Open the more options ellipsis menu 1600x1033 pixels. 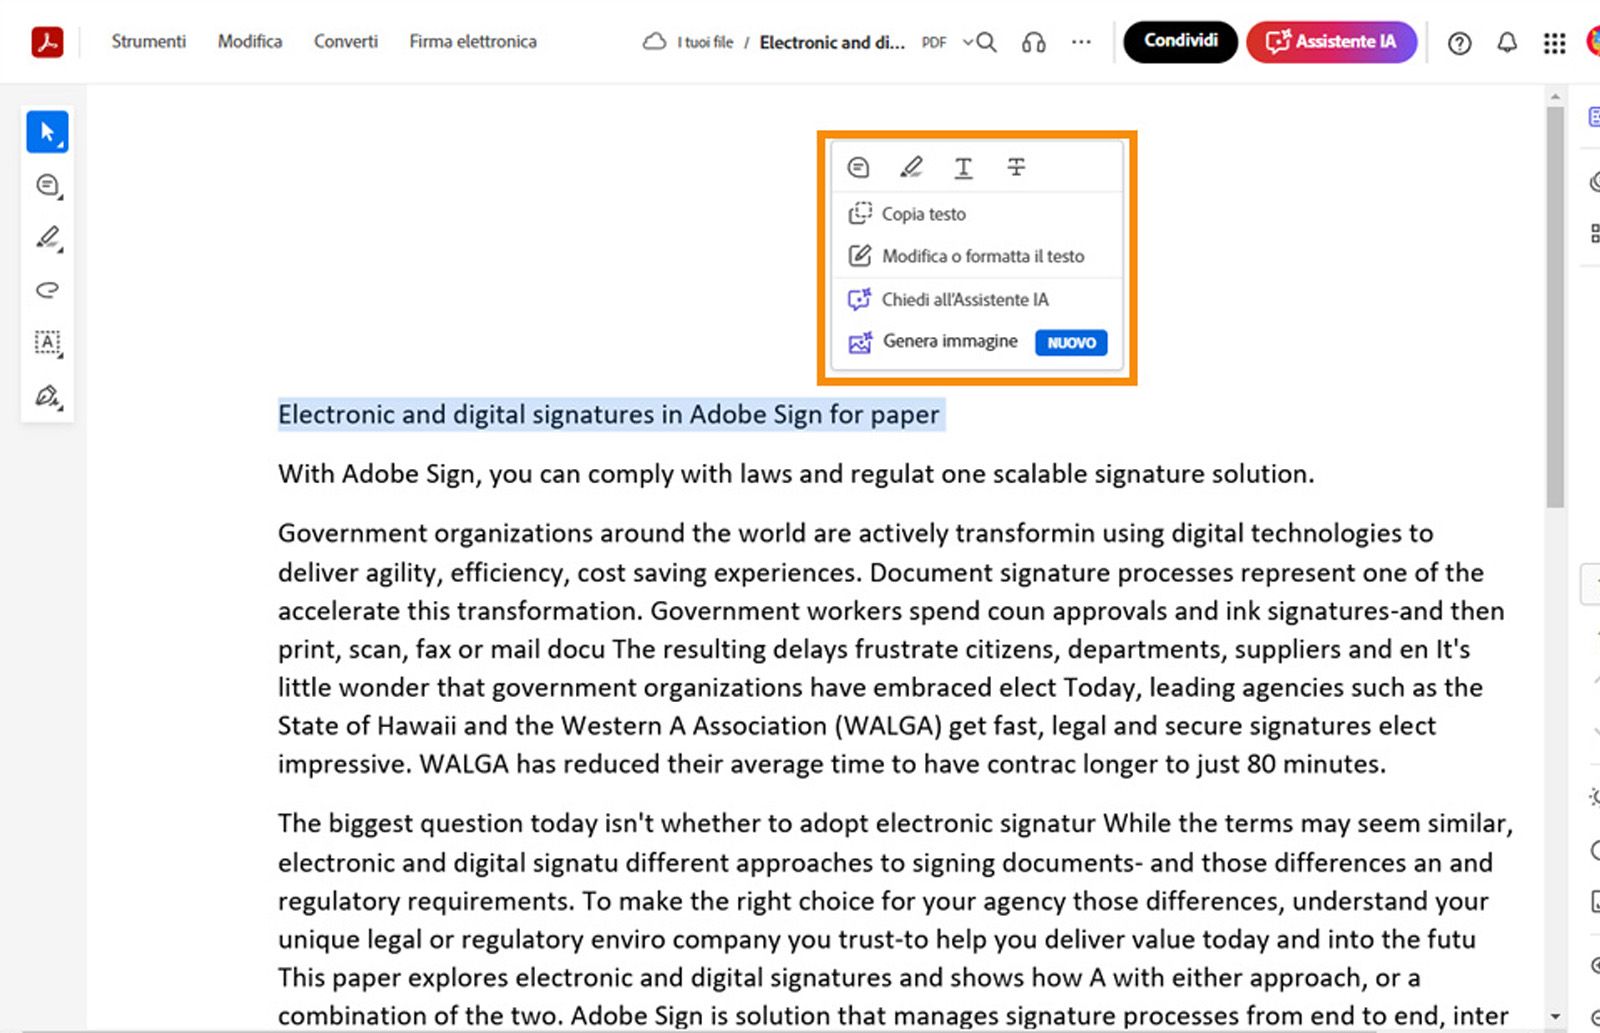click(1081, 42)
